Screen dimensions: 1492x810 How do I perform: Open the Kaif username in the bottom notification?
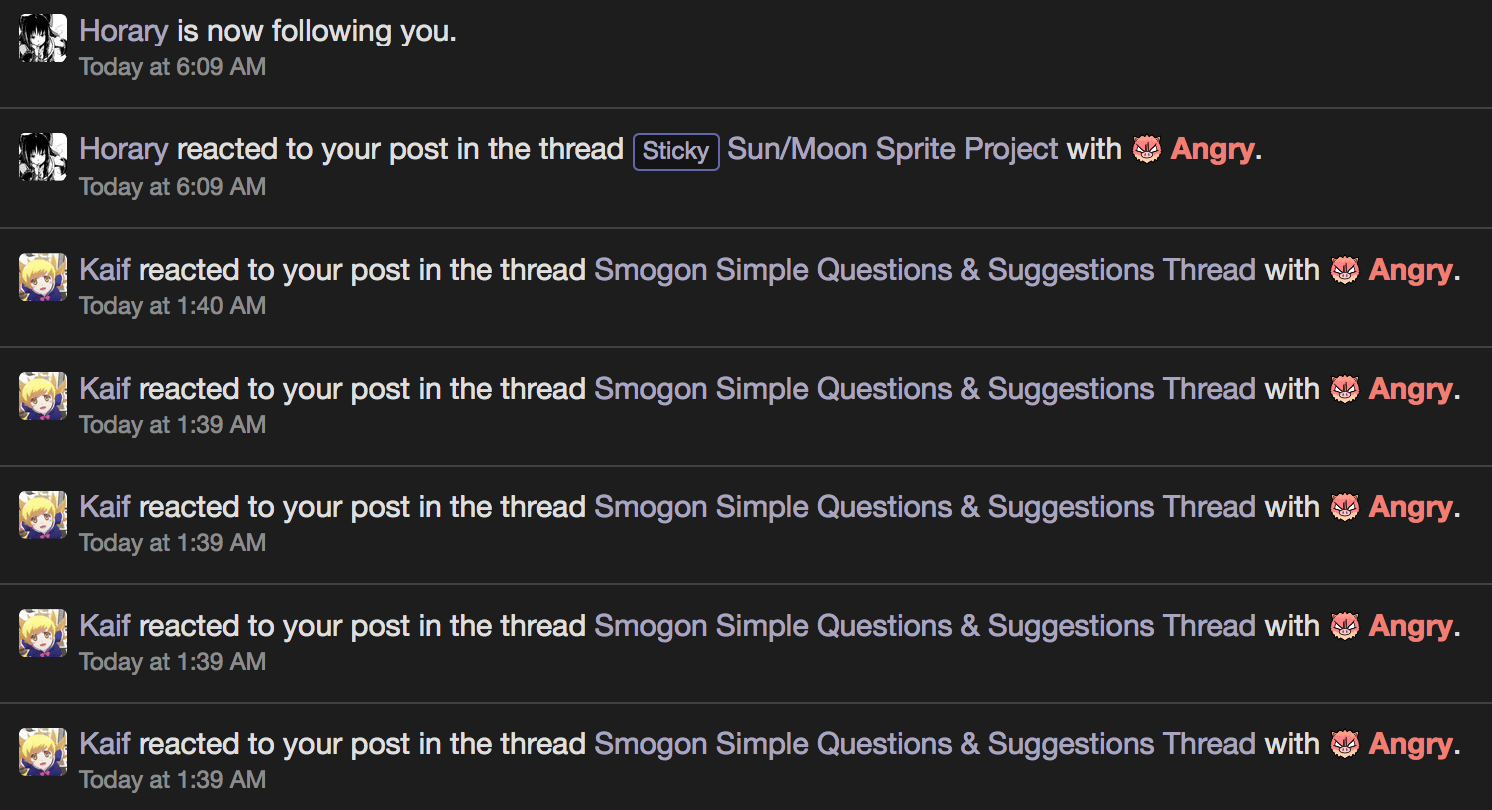pos(105,744)
